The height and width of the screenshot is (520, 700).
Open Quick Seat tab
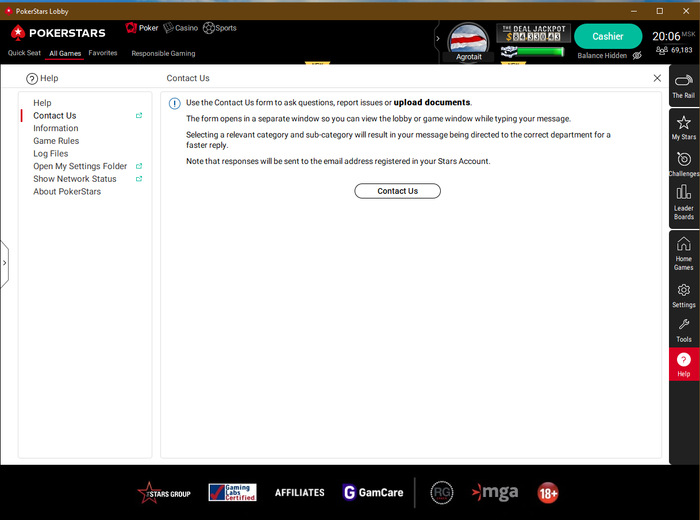(x=24, y=53)
